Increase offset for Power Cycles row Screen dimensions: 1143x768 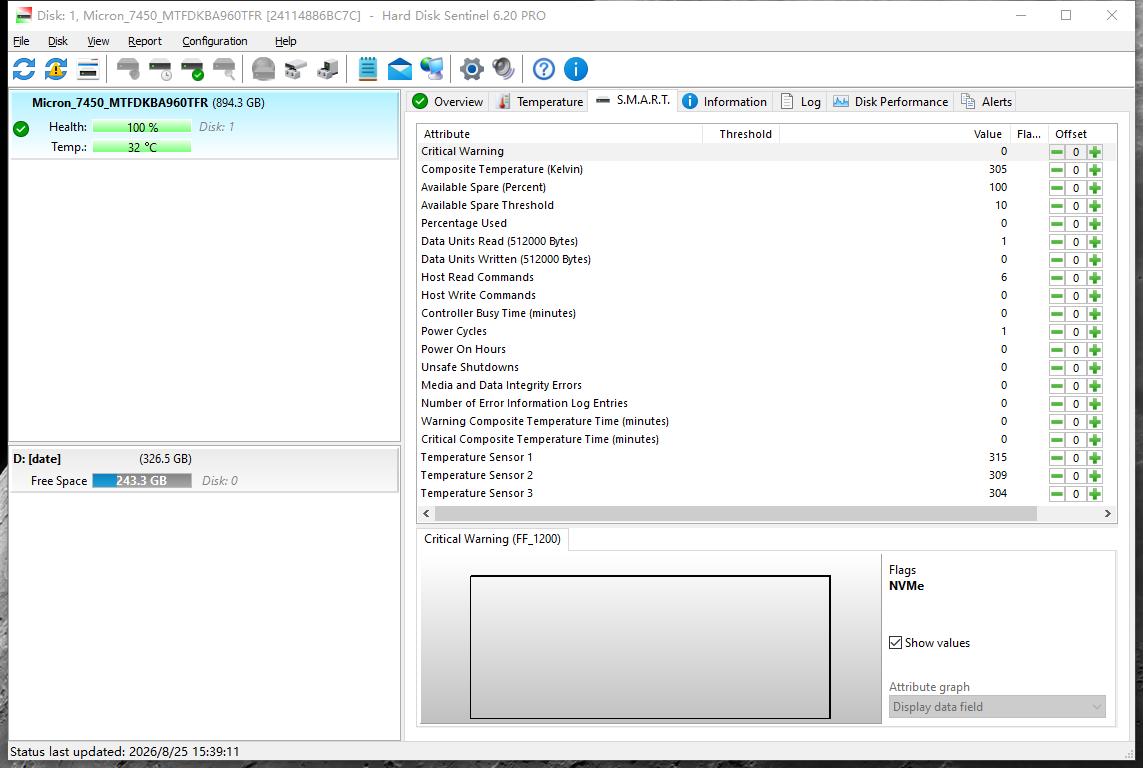click(x=1095, y=332)
